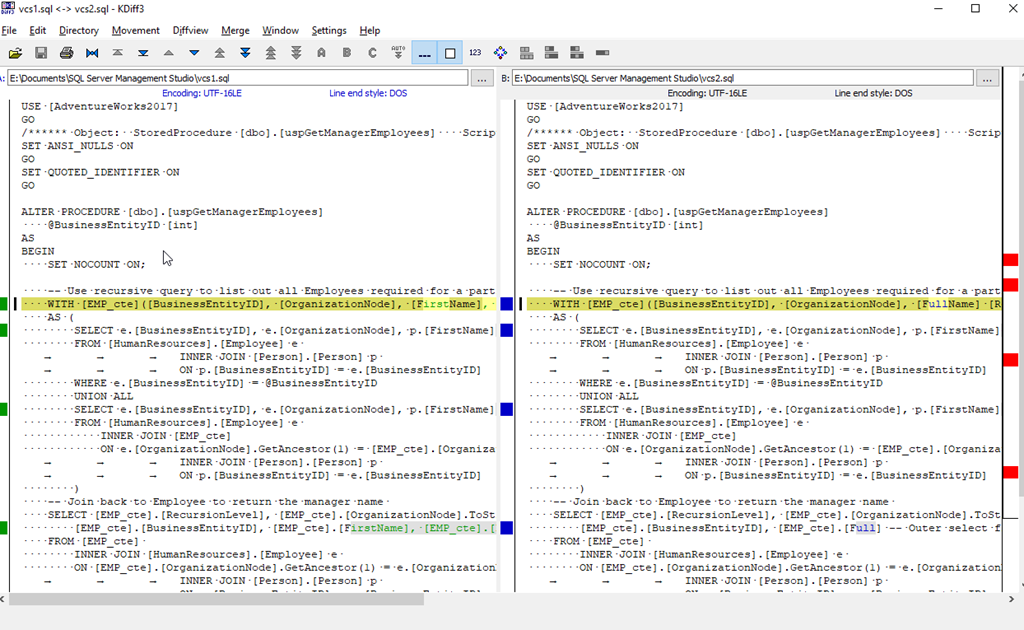Enable automatic advance after source selection
Screen dimensions: 1024x630
pos(398,52)
